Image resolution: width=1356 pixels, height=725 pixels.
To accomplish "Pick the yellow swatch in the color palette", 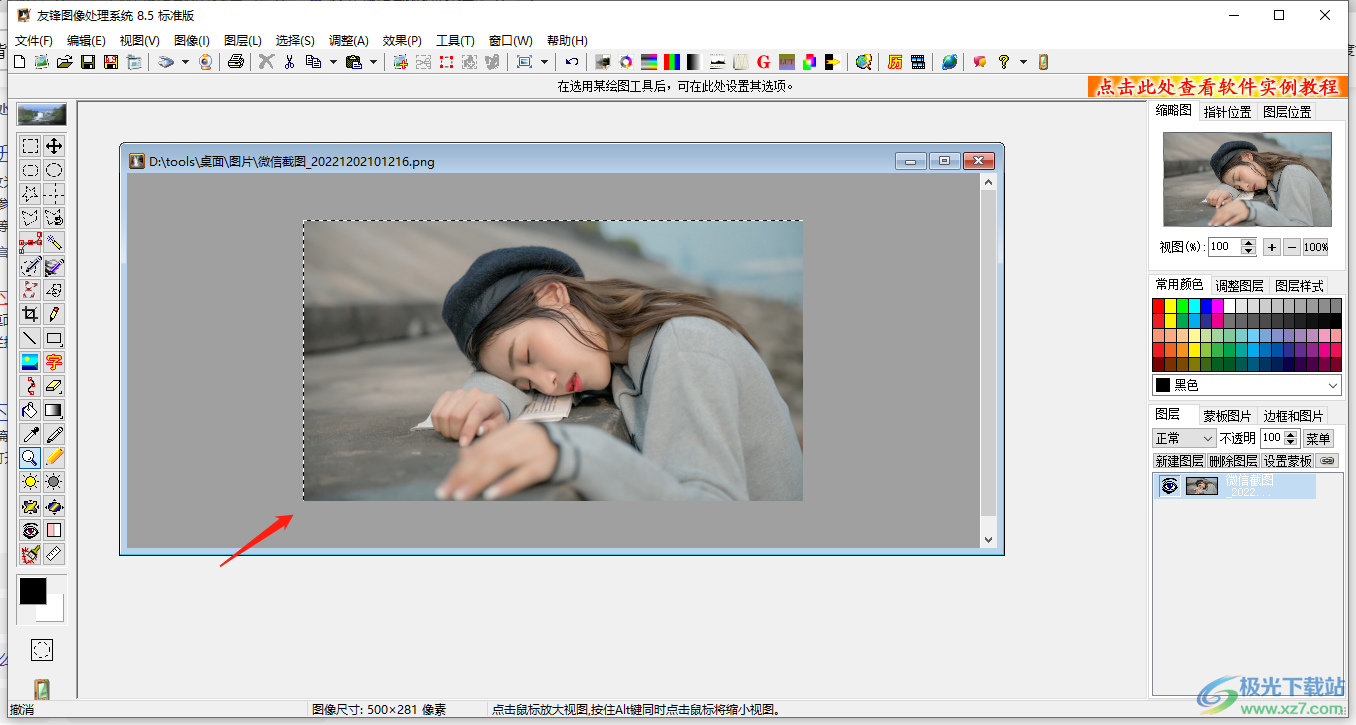I will point(1171,306).
